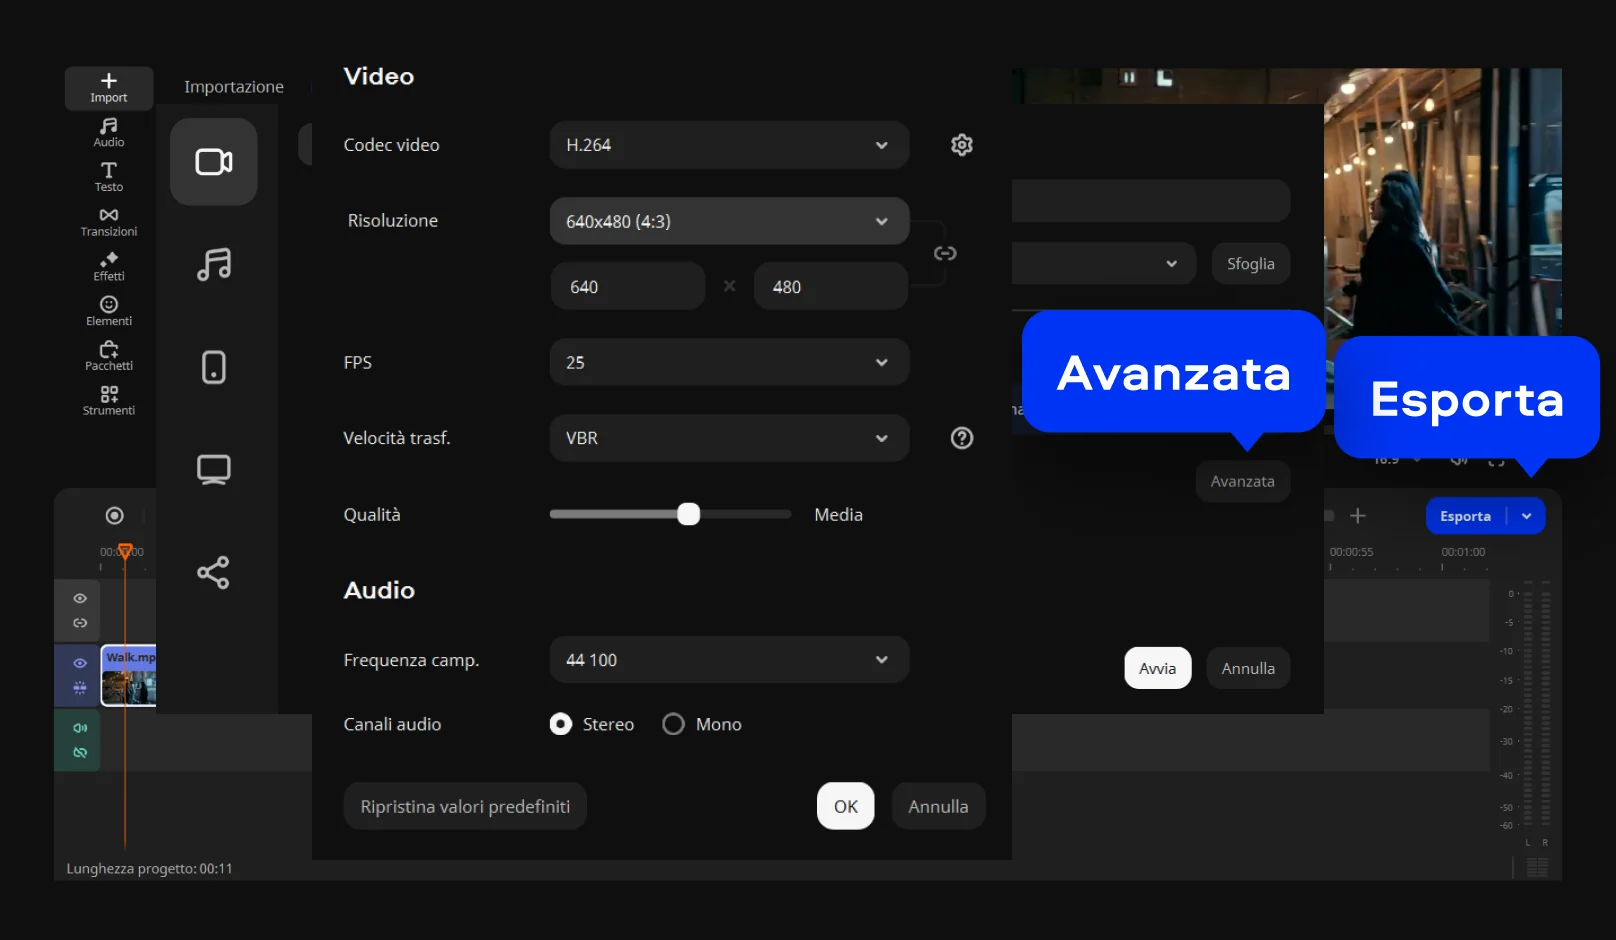This screenshot has width=1616, height=940.
Task: Select the Stereo audio channel option
Action: point(561,724)
